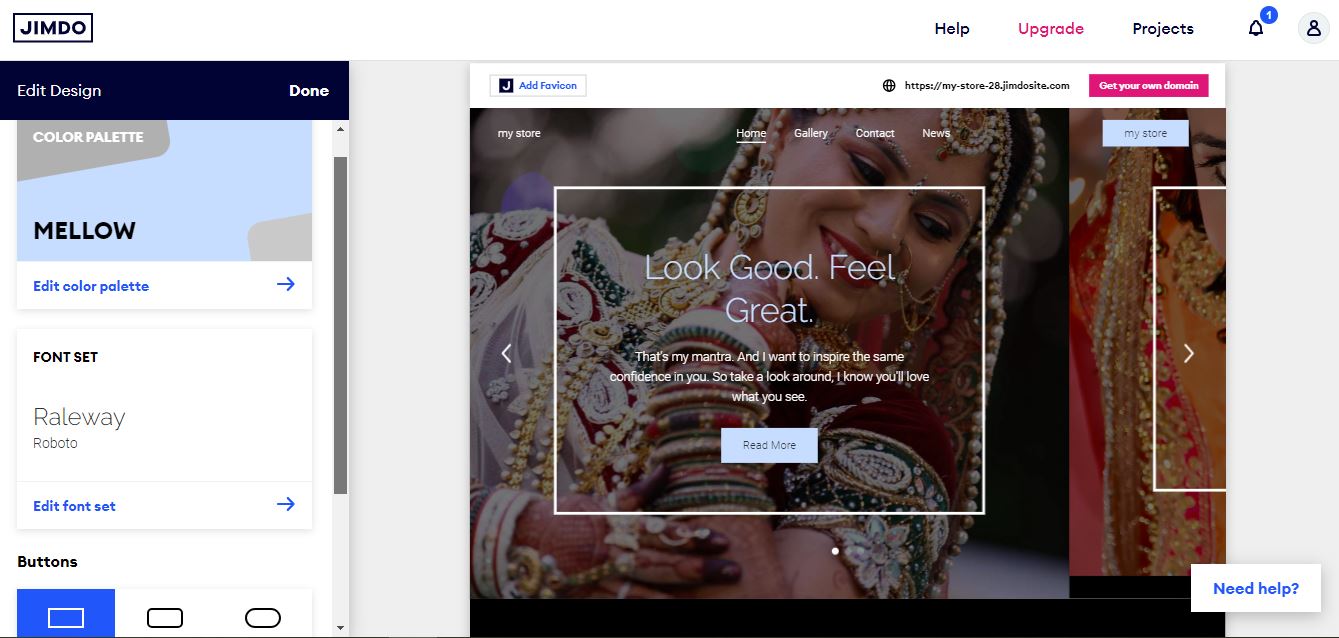Open Edit font set
The width and height of the screenshot is (1339, 638).
coord(74,506)
